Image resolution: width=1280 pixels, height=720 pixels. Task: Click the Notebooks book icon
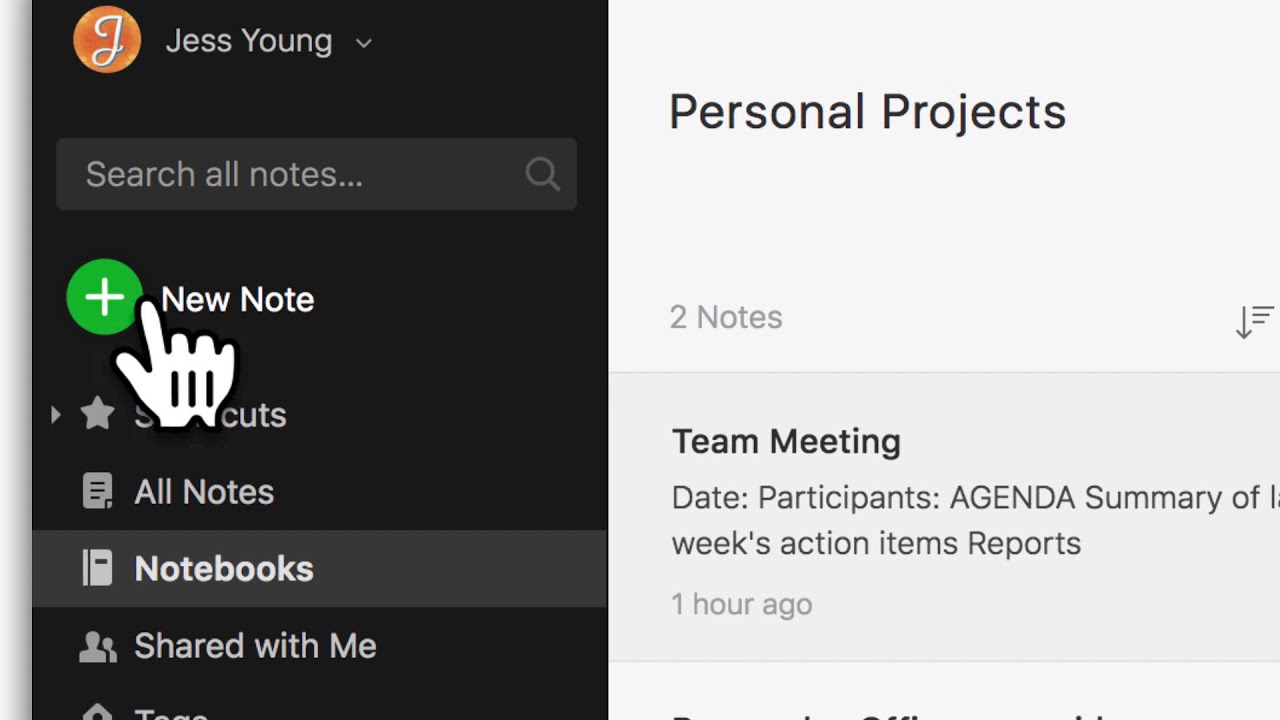[97, 568]
